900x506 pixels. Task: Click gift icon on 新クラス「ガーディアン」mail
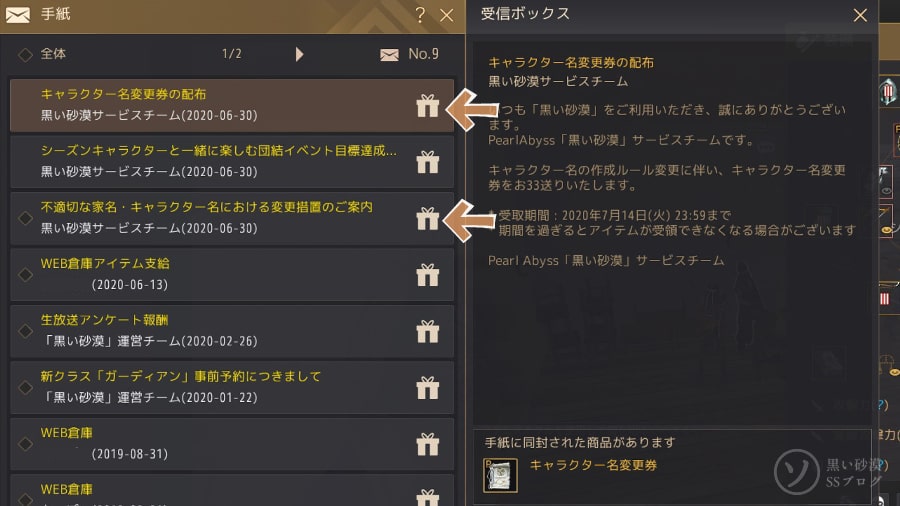(428, 387)
